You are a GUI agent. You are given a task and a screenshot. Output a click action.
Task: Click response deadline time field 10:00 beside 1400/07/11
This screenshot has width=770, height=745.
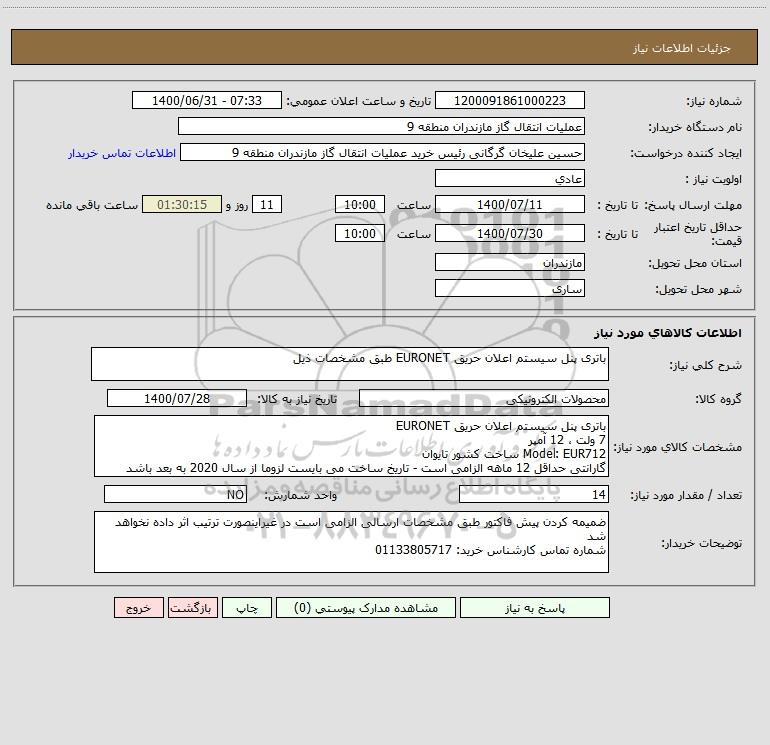[359, 204]
